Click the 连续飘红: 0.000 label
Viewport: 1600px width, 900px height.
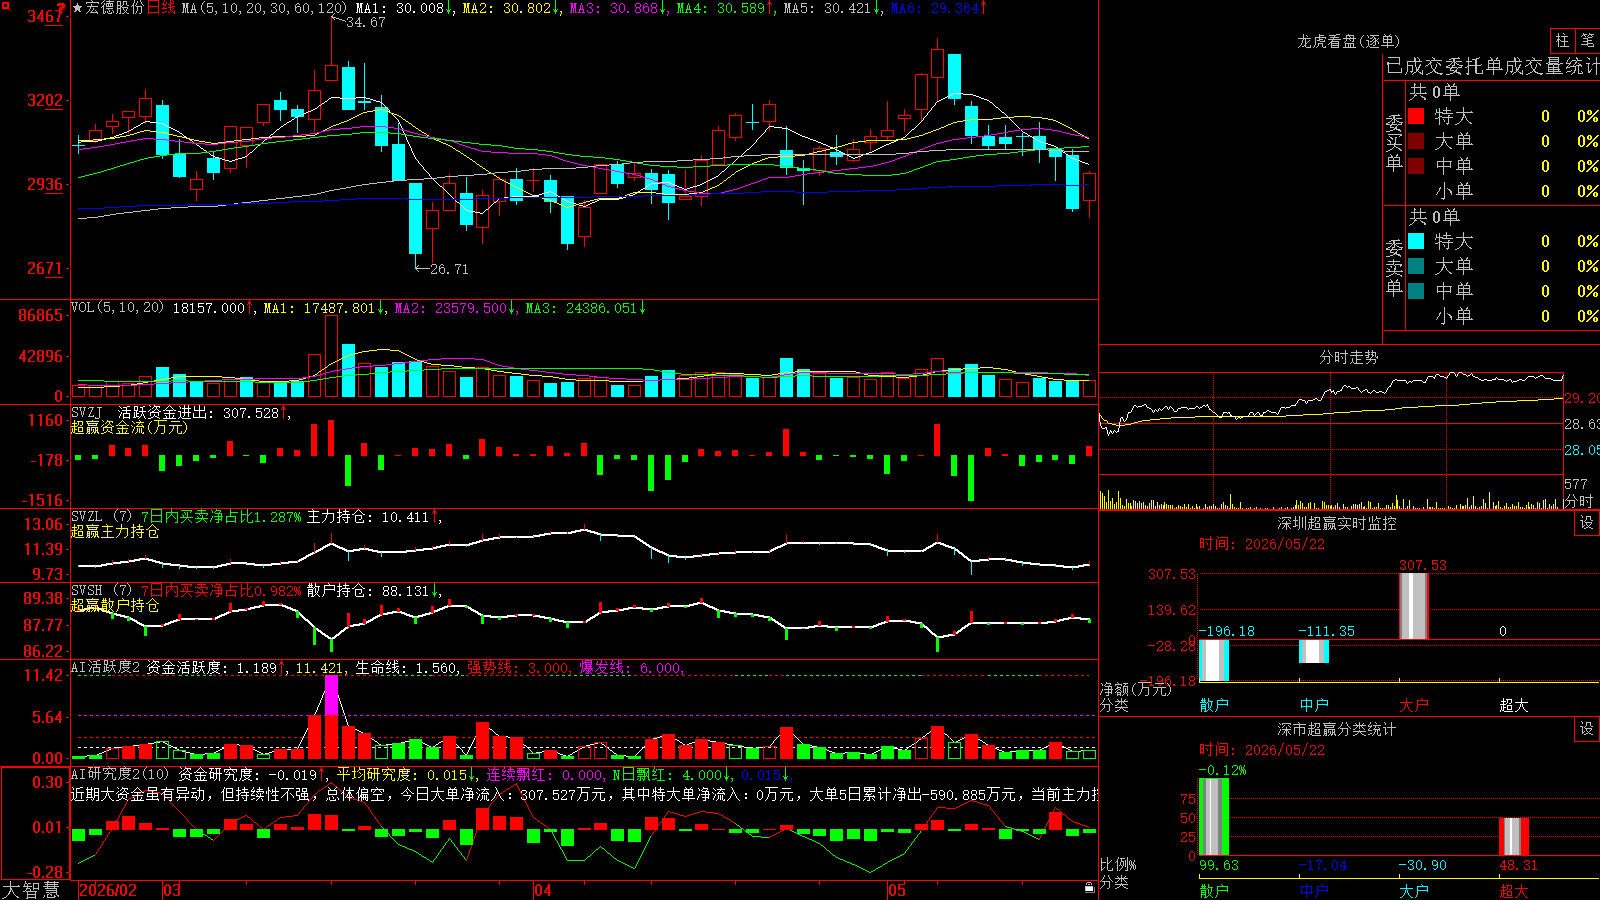pyautogui.click(x=545, y=774)
